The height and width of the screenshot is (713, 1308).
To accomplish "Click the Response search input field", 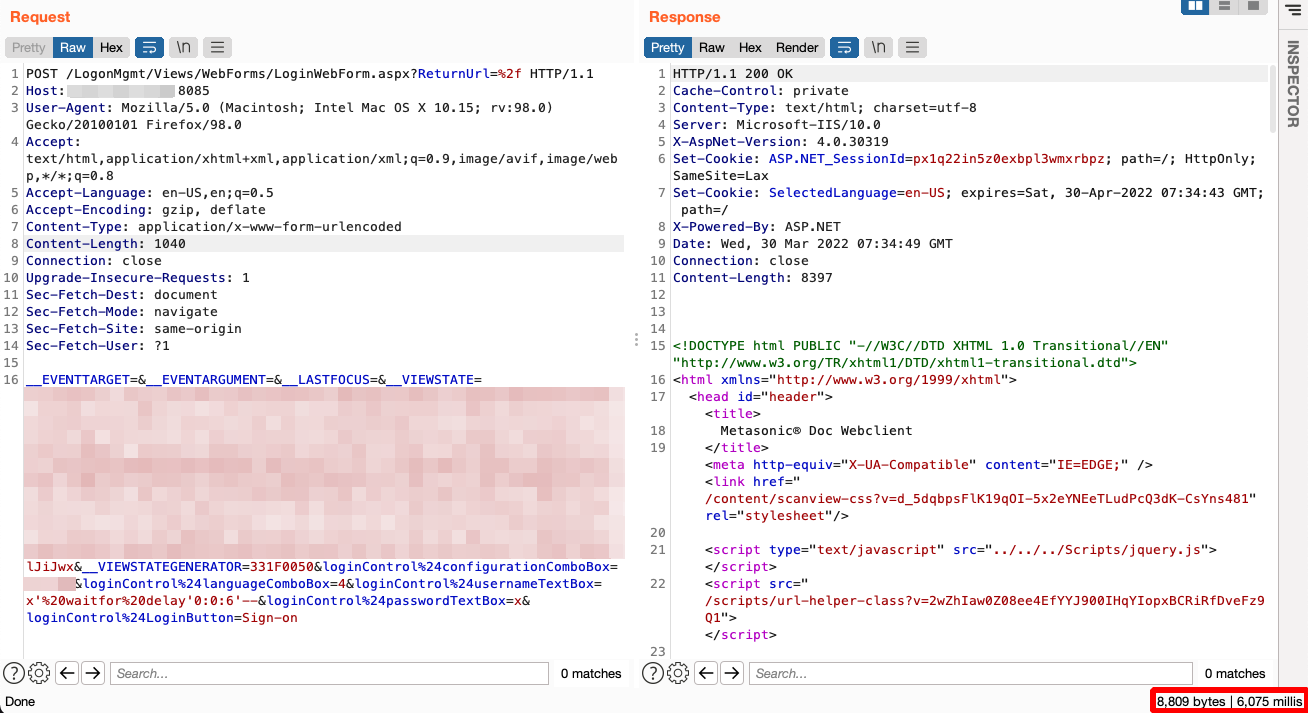I will (970, 673).
